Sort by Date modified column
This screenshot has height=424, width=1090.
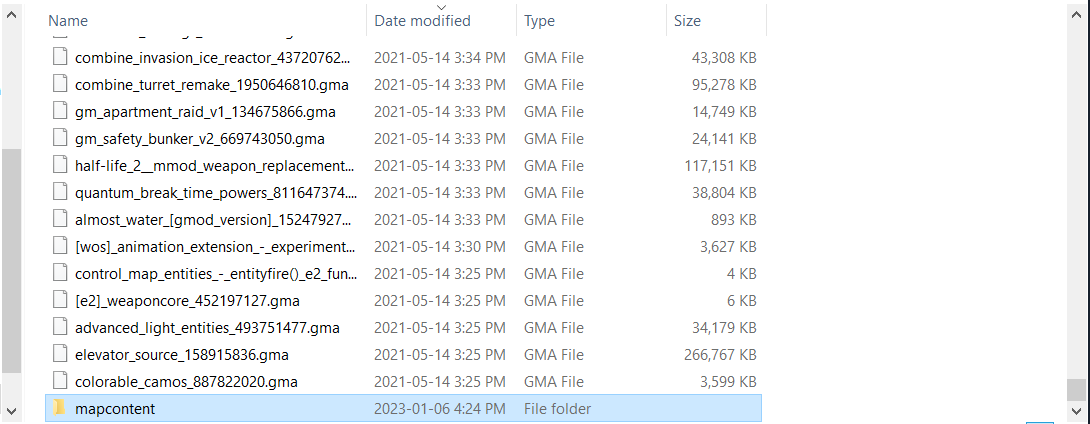tap(420, 20)
